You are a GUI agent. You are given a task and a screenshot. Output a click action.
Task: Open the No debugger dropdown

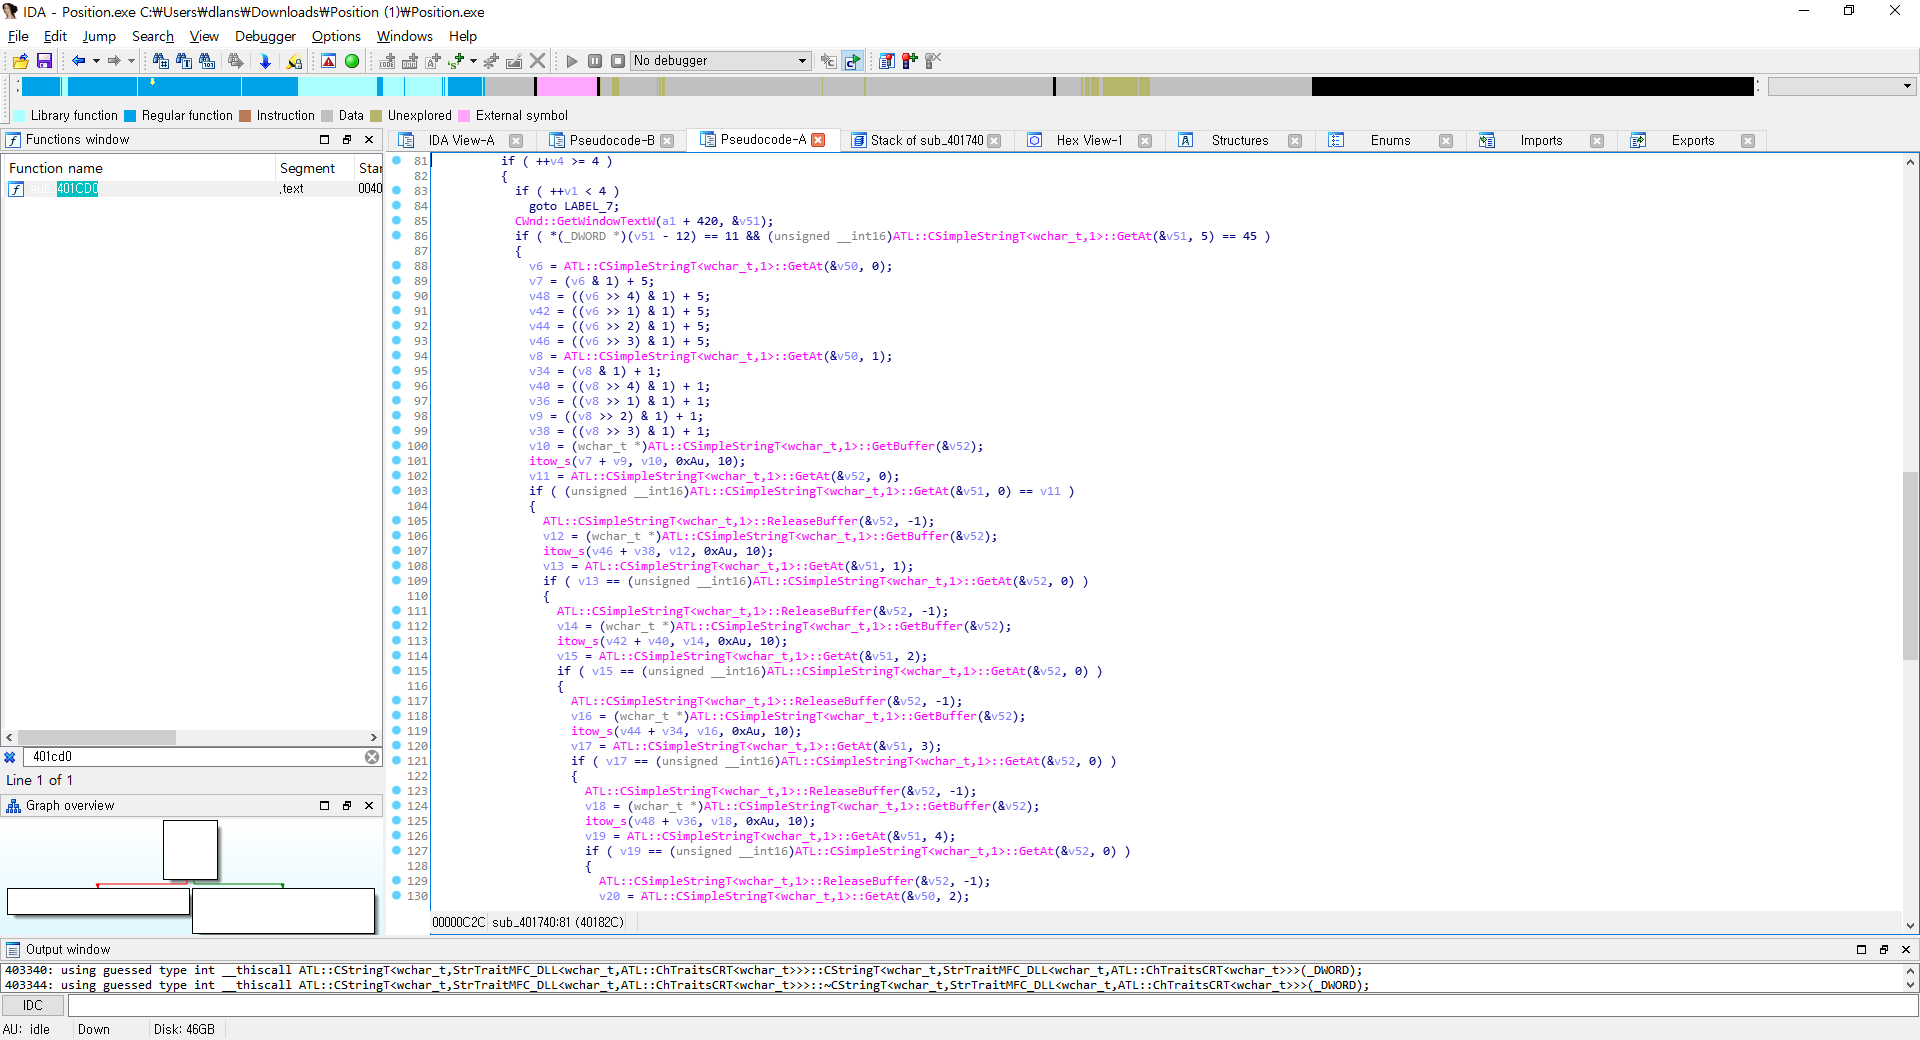(x=720, y=61)
